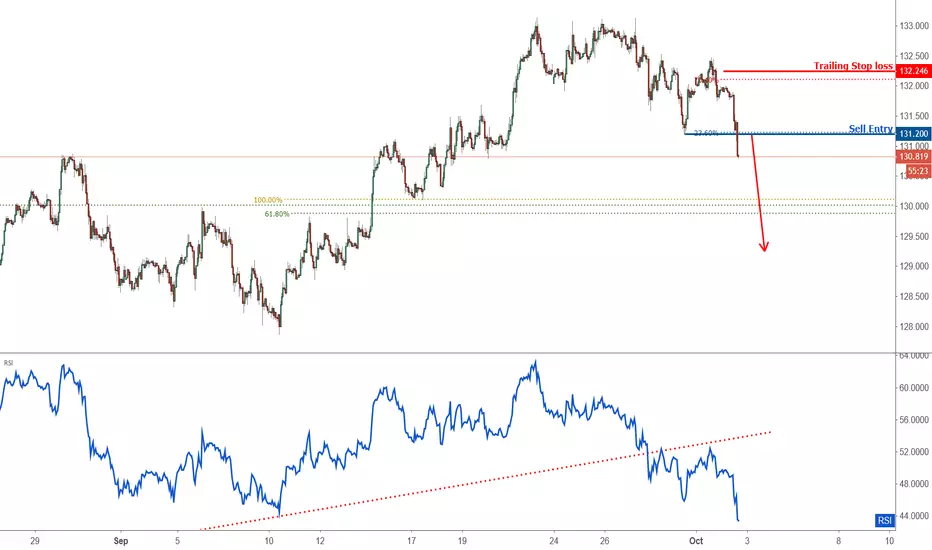Click the 5 date label on time axis
Viewport: 932px width, 550px height.
tap(177, 541)
